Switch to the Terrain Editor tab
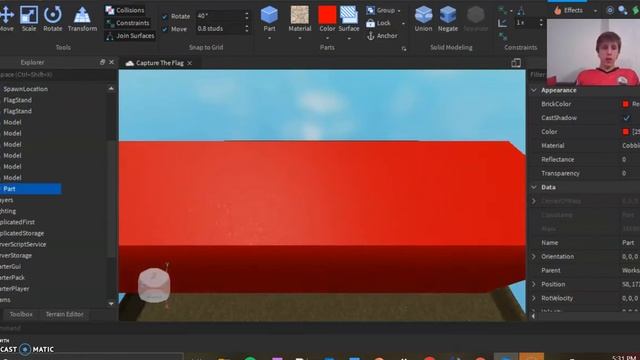 coord(64,314)
